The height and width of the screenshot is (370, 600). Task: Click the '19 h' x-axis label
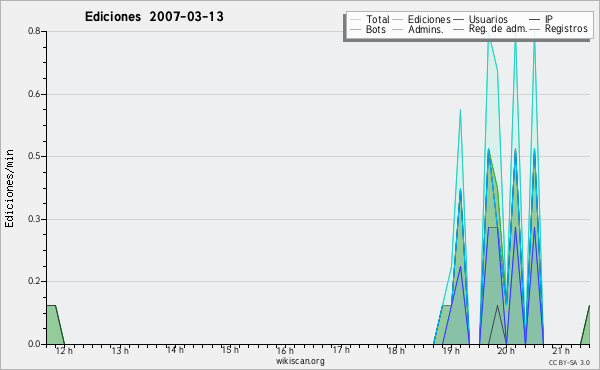click(x=451, y=351)
